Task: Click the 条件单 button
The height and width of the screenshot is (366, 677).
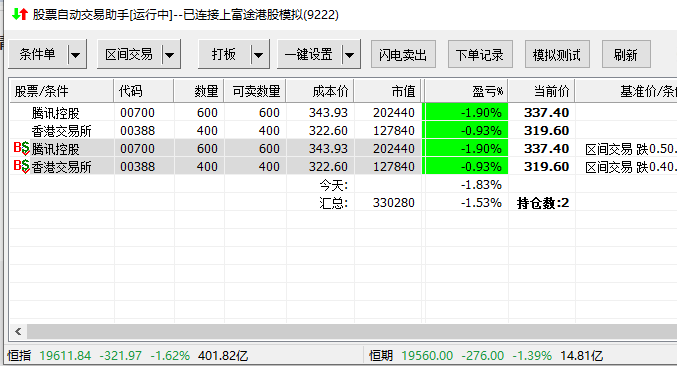Action: click(38, 54)
